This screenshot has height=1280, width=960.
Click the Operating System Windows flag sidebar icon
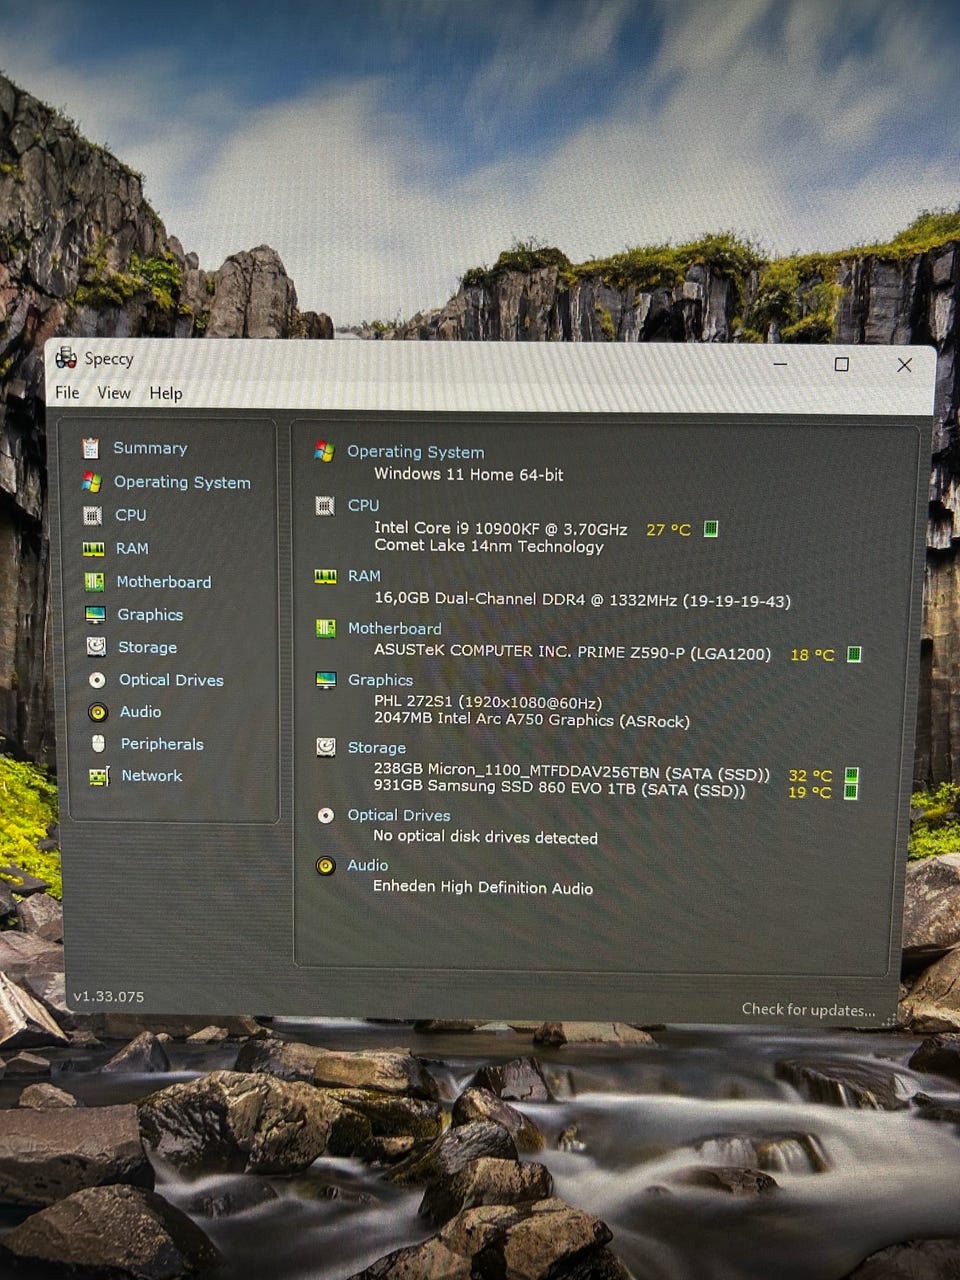click(92, 482)
